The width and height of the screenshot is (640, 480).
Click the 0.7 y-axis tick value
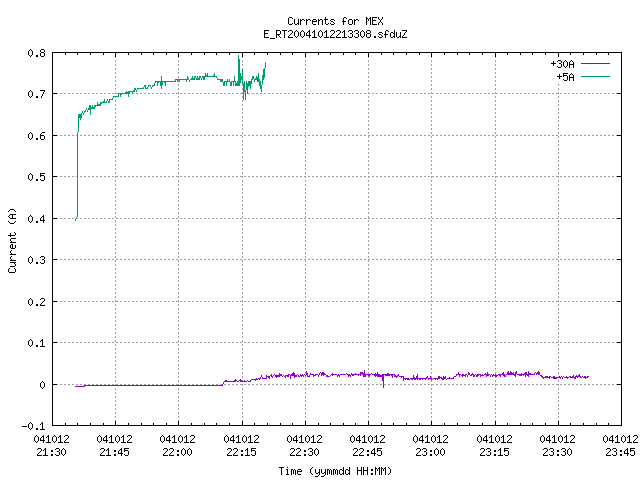(x=36, y=94)
